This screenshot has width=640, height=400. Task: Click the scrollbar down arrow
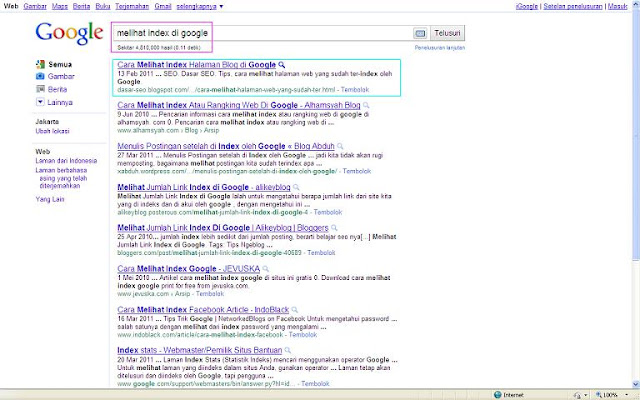tap(636, 384)
